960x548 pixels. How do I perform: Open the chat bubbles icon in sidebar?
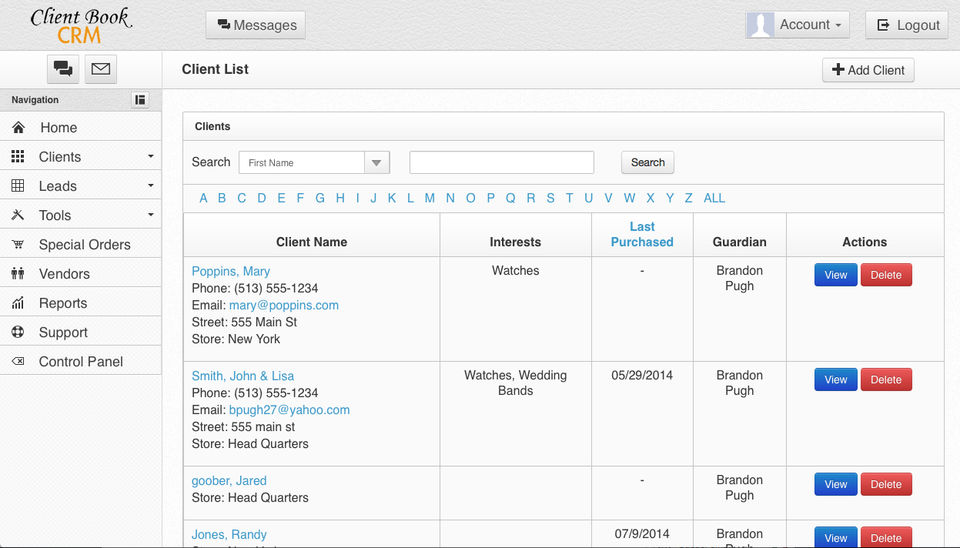(63, 69)
